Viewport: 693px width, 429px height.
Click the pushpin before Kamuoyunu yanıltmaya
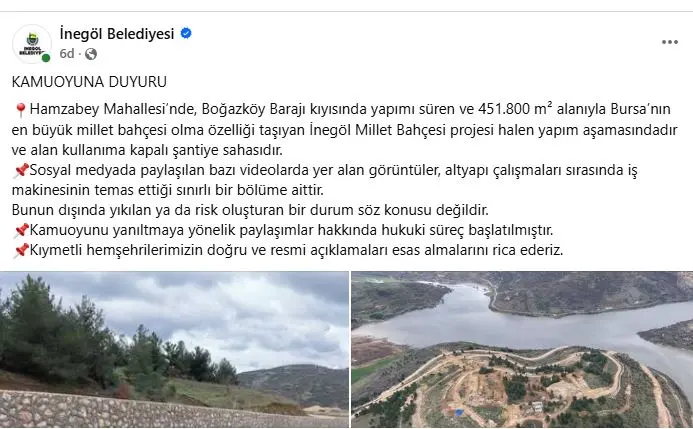pyautogui.click(x=21, y=231)
